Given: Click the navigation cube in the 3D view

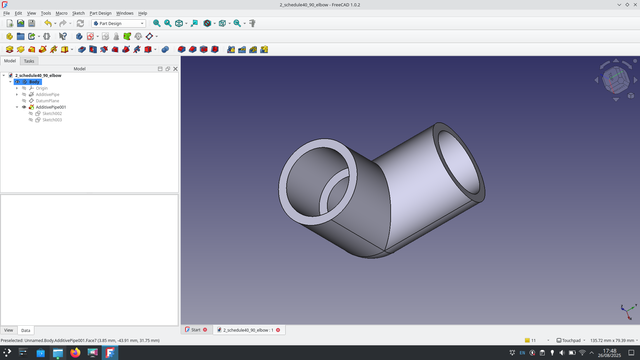Looking at the screenshot, I should pyautogui.click(x=616, y=80).
